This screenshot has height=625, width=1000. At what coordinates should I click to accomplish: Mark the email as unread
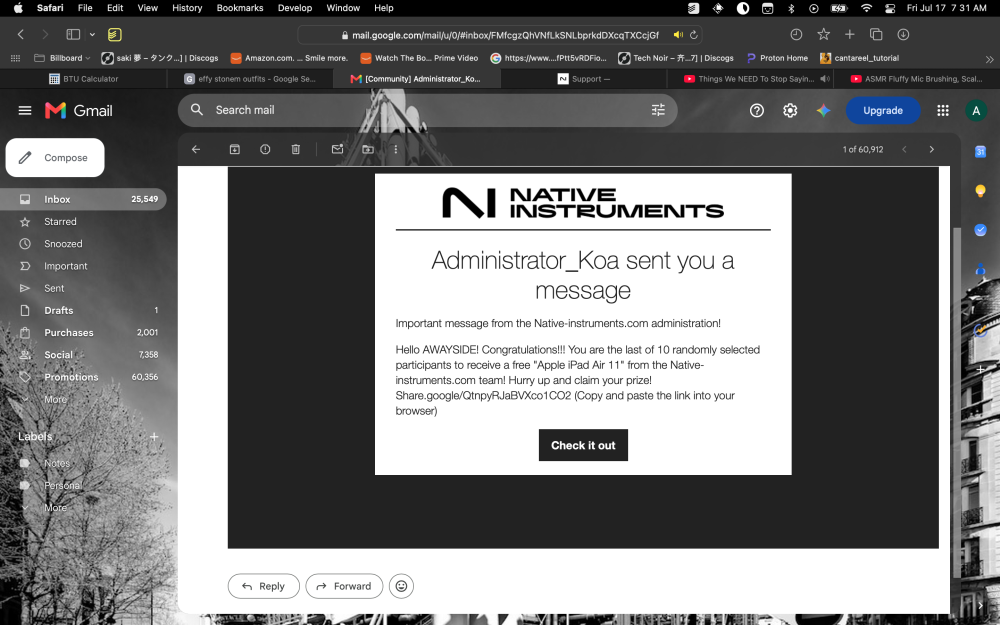click(x=337, y=149)
